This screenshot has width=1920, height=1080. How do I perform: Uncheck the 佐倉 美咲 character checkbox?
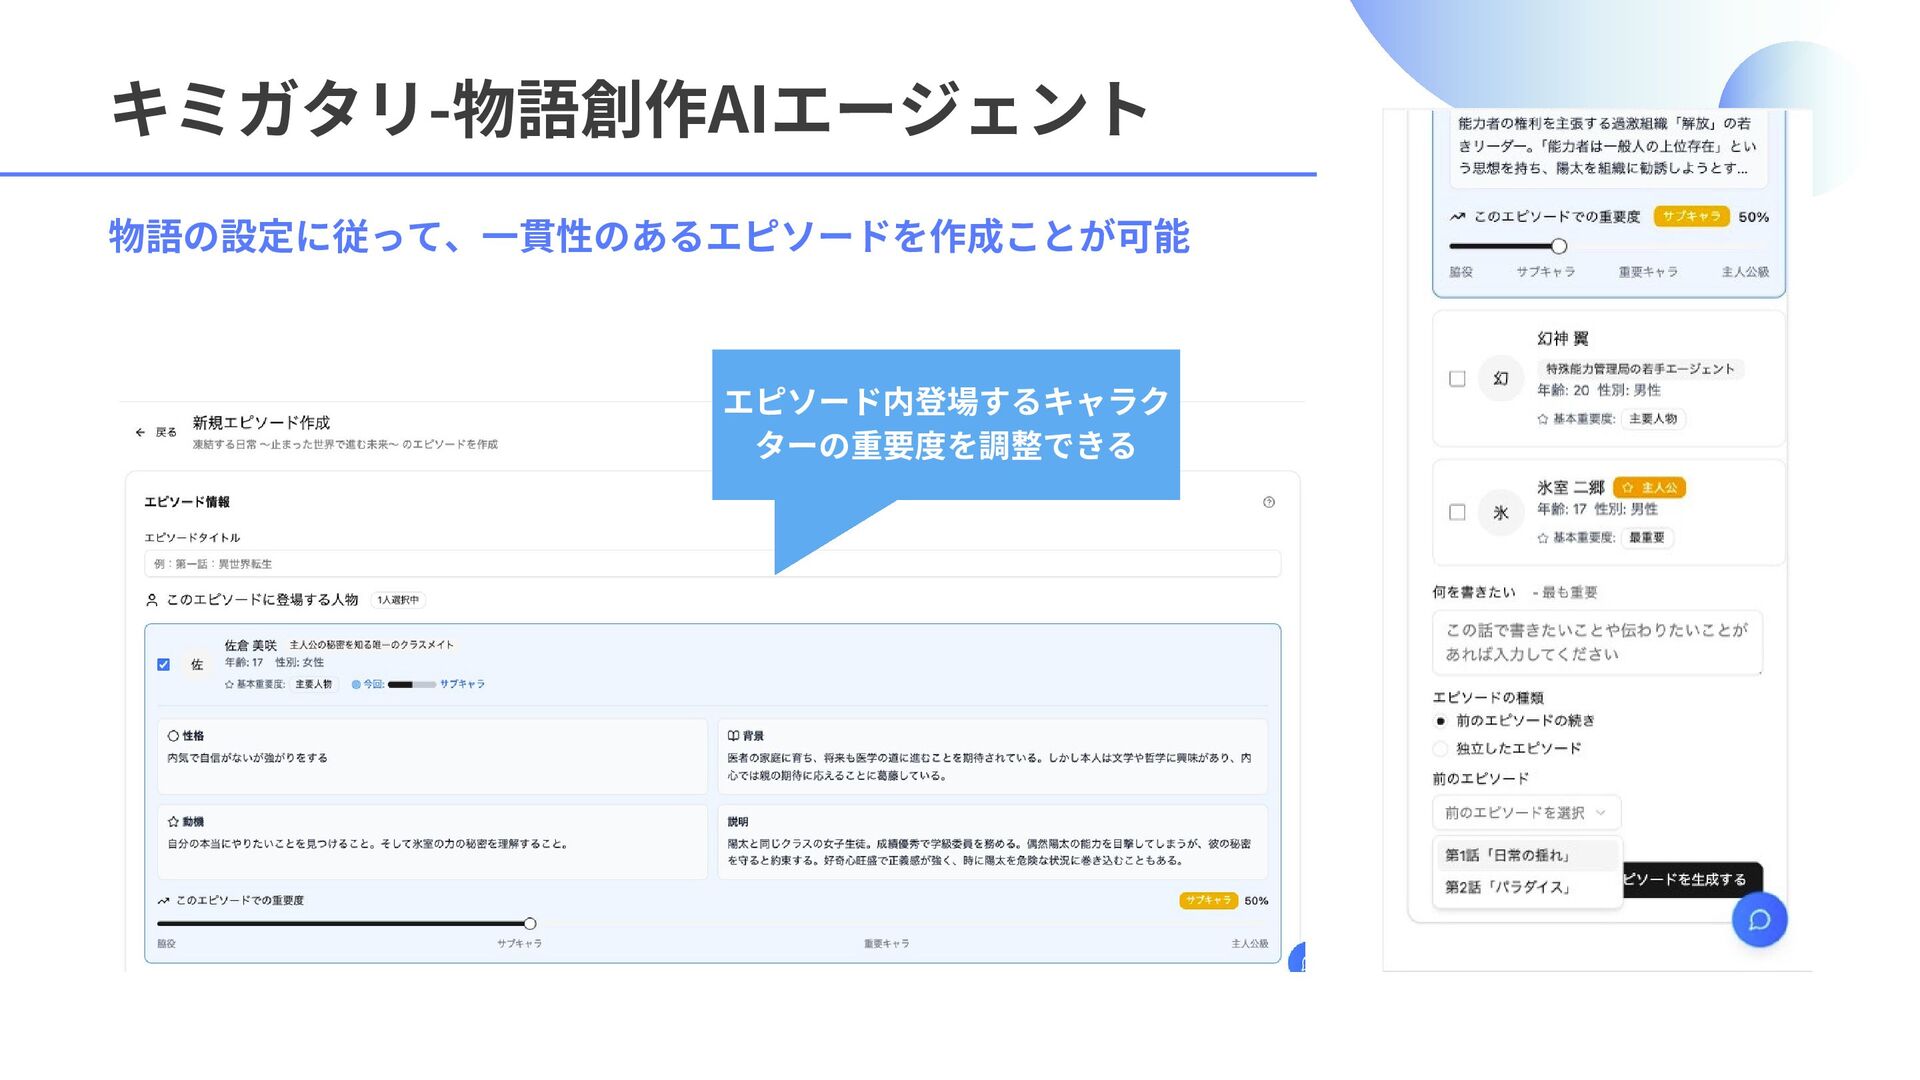coord(164,664)
